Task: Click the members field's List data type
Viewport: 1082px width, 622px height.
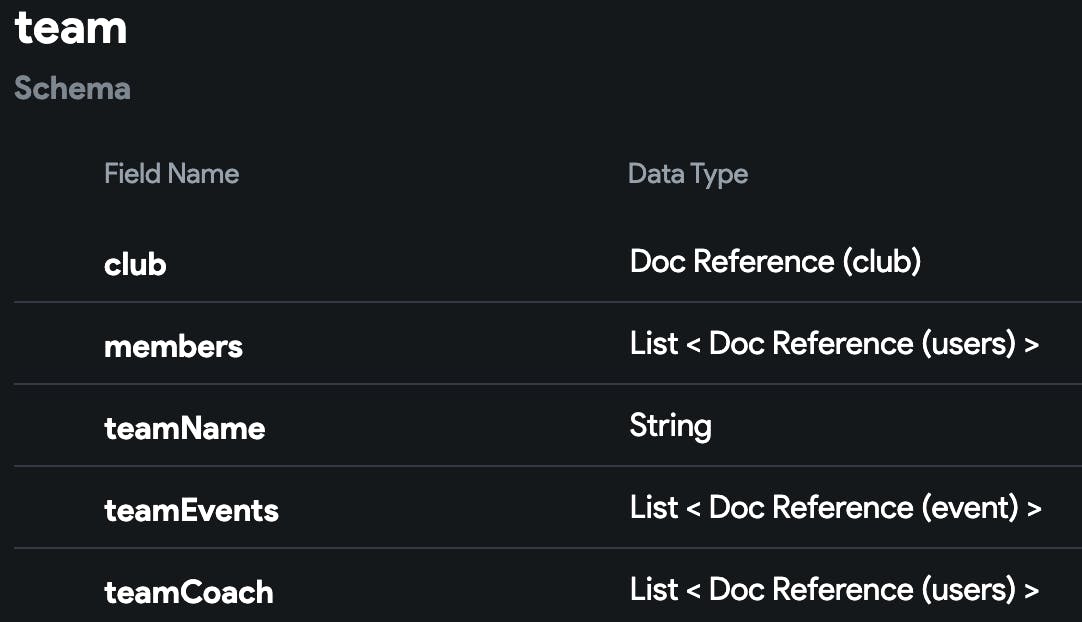Action: pos(834,344)
